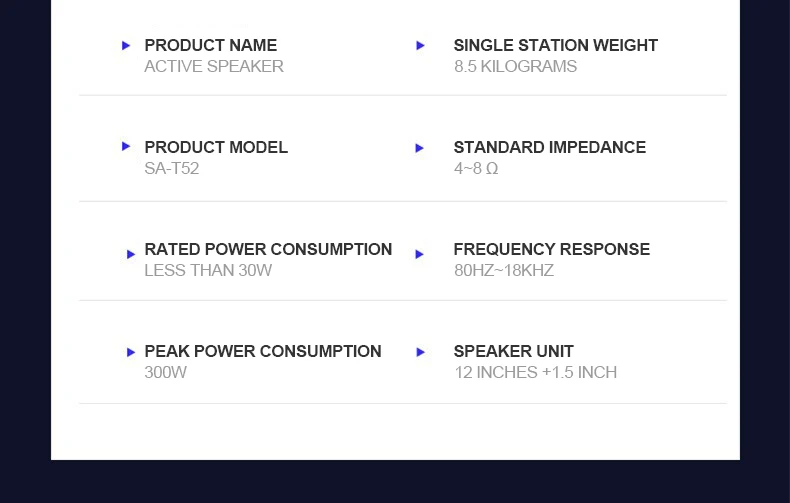Select the Product Name heading
Viewport: 790px width, 503px height.
(x=211, y=45)
